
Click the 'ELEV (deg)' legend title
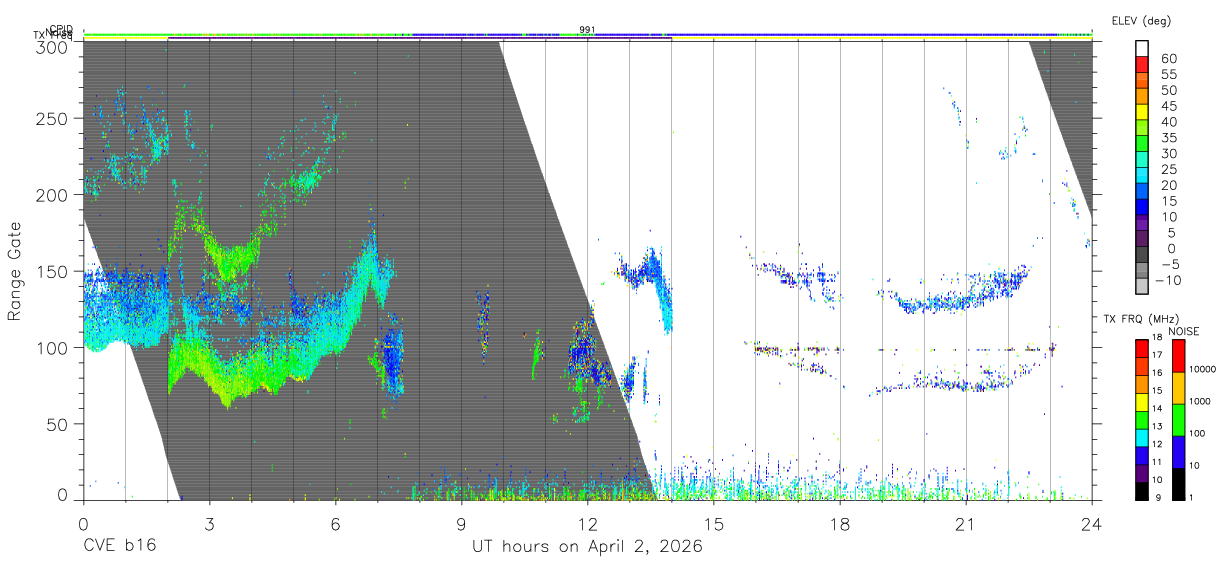(1141, 20)
